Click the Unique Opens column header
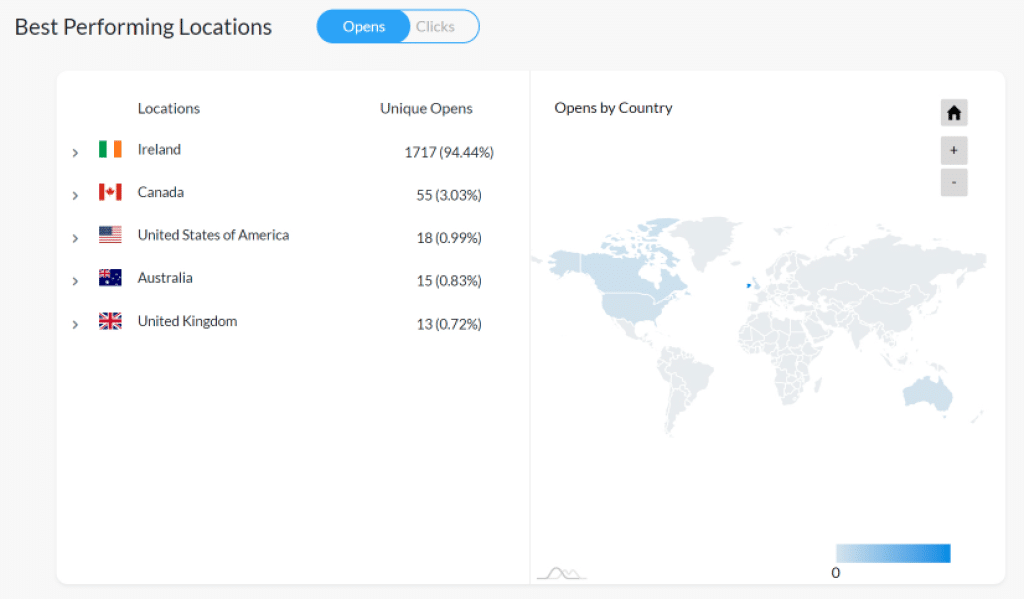 click(x=426, y=108)
